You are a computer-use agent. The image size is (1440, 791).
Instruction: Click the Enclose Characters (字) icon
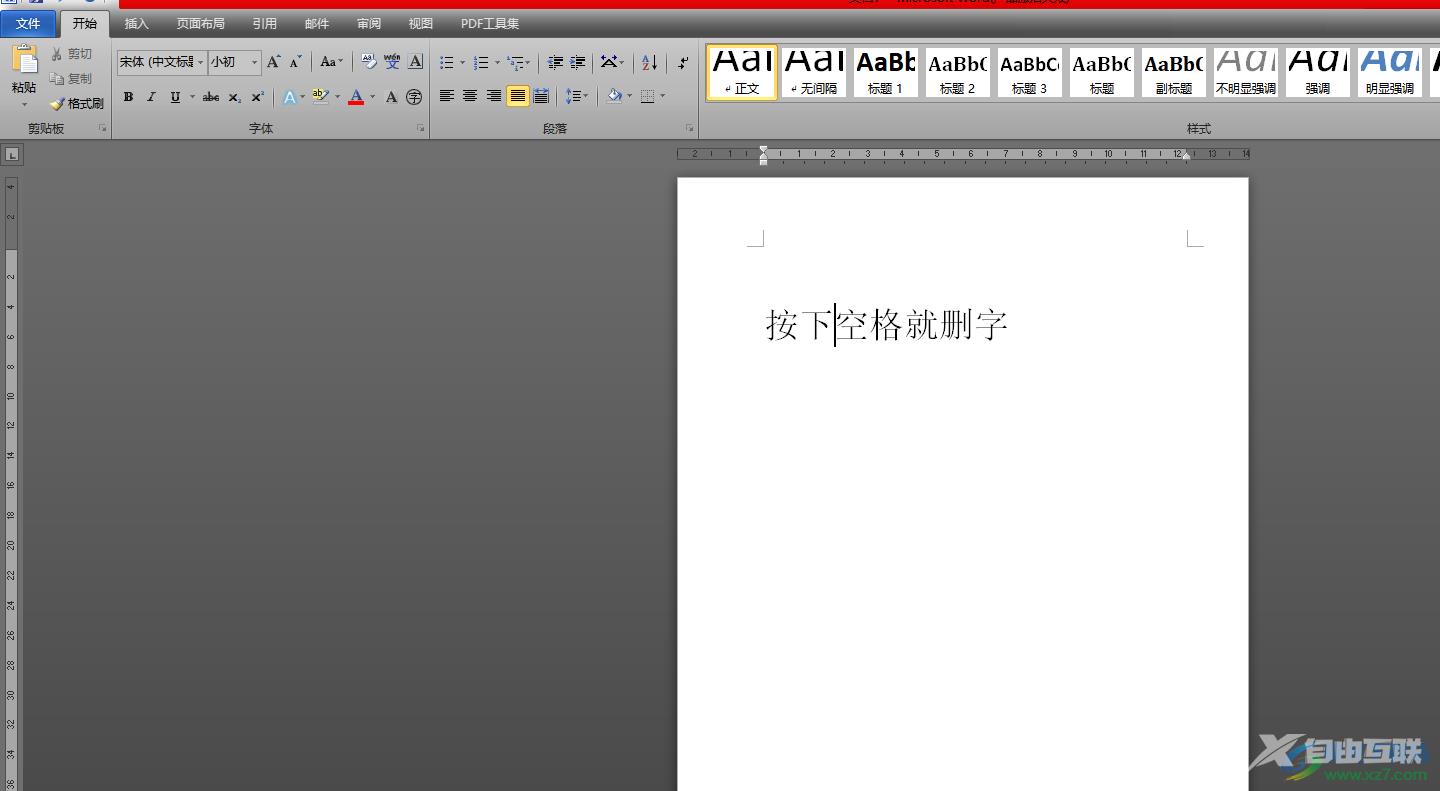(x=414, y=97)
